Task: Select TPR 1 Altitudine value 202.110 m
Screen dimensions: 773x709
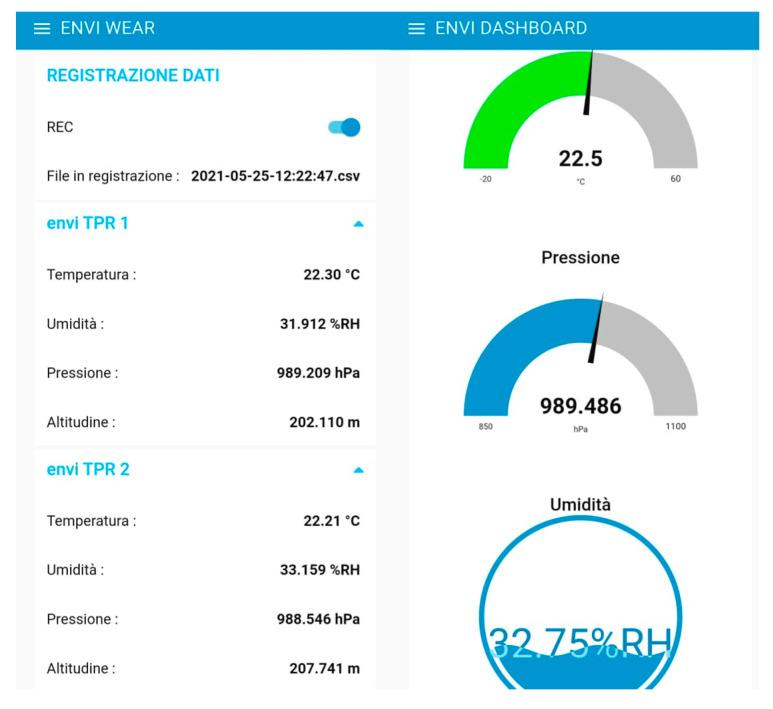Action: tap(324, 422)
